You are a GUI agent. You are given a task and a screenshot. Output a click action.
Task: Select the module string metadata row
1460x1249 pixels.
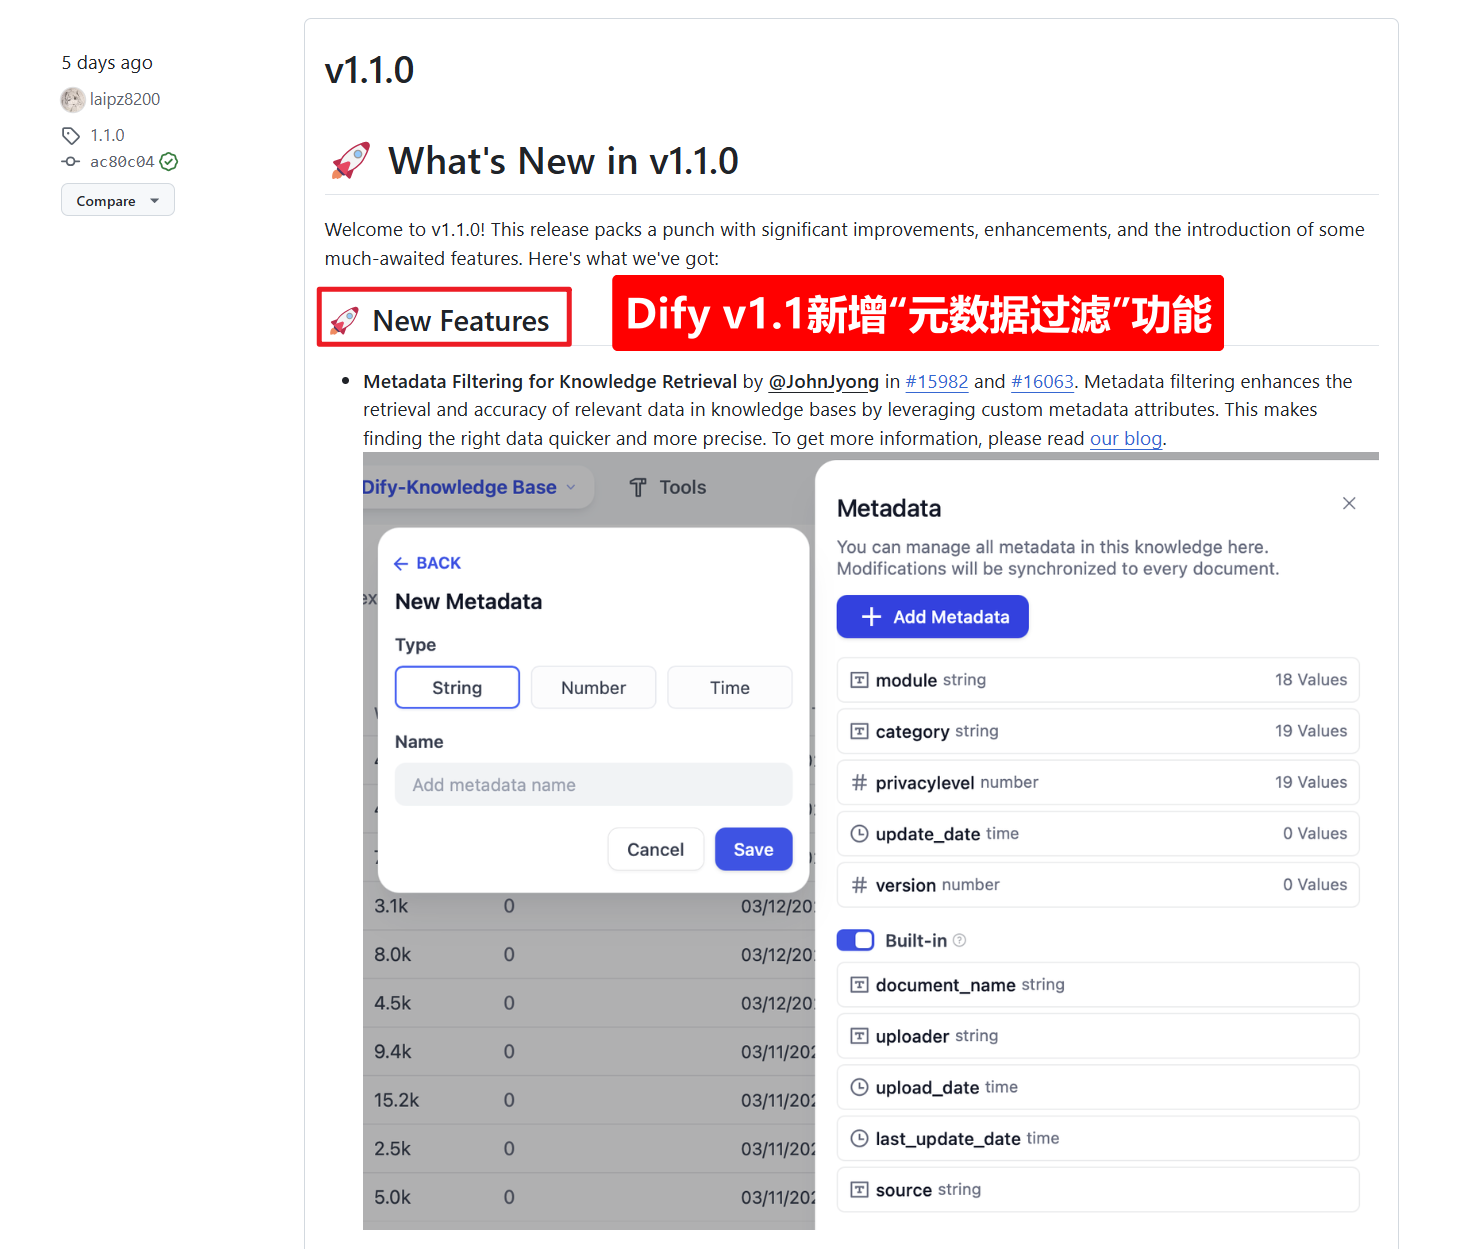pyautogui.click(x=1097, y=680)
